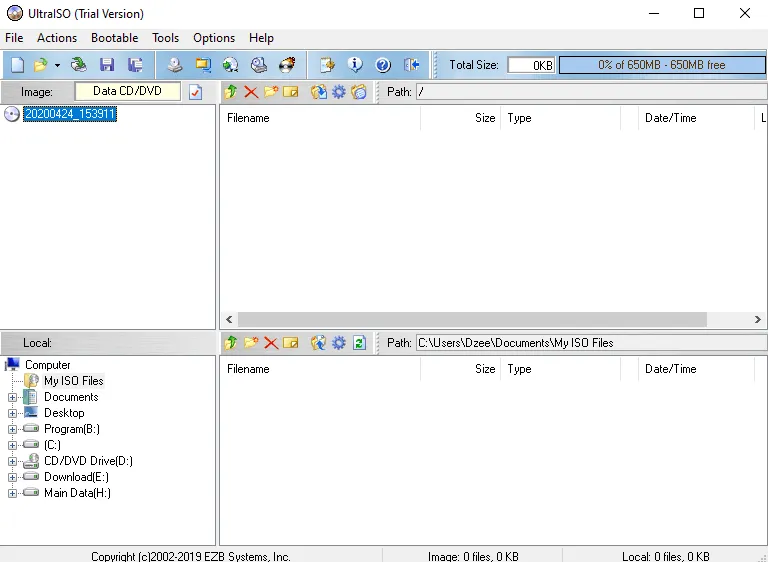The height and width of the screenshot is (562, 768).
Task: Click the Save As multi-floppy icon
Action: click(135, 65)
